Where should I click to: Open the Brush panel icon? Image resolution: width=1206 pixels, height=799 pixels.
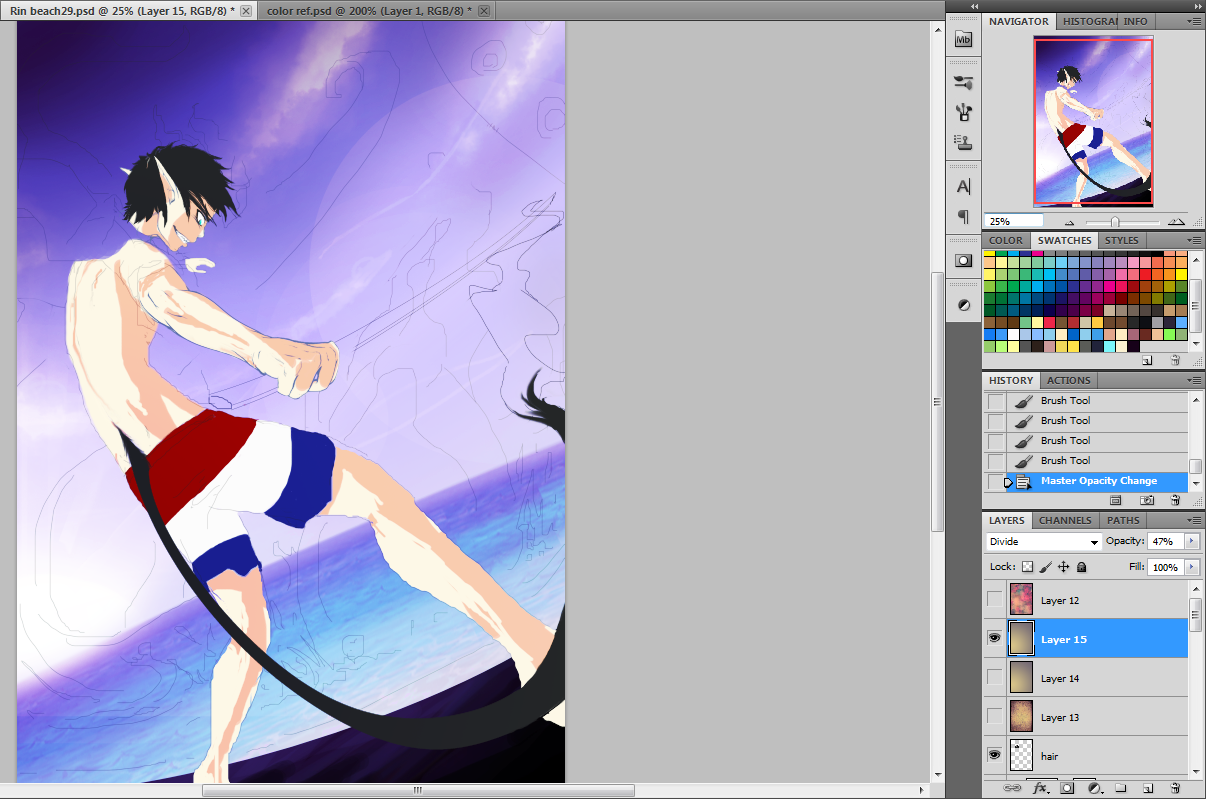pyautogui.click(x=963, y=82)
